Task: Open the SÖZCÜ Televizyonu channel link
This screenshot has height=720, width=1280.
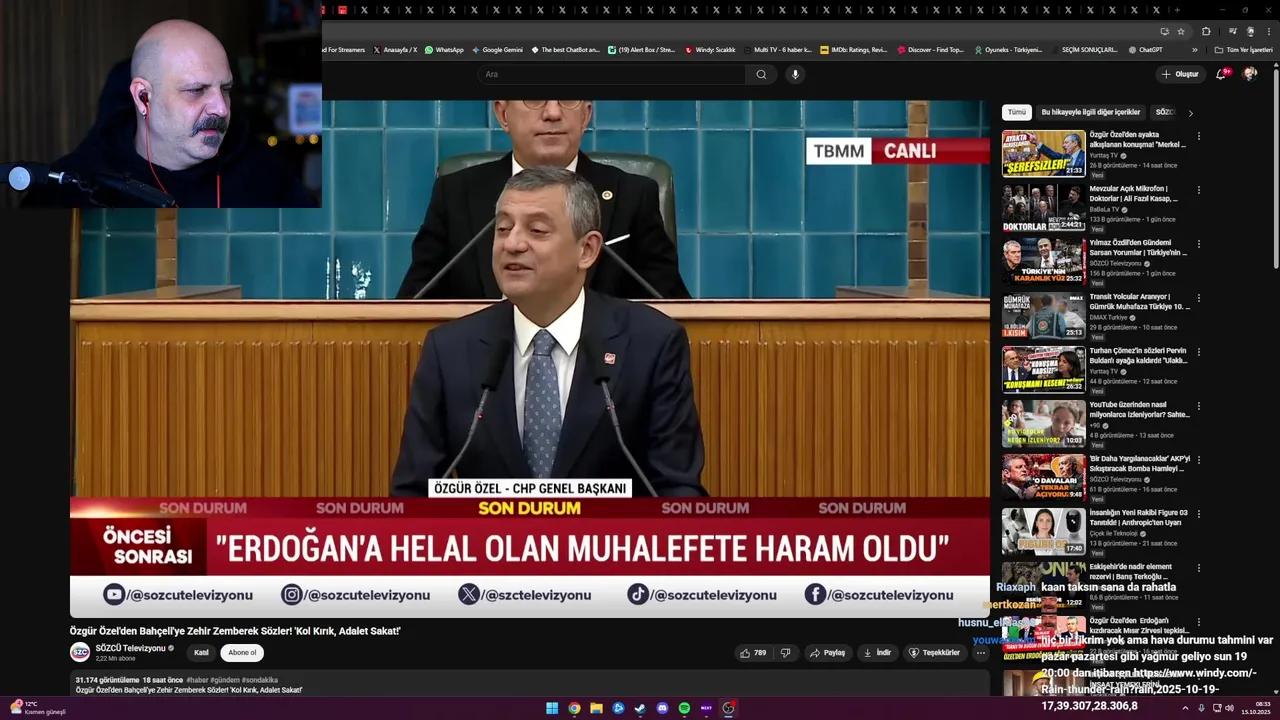Action: [x=130, y=648]
